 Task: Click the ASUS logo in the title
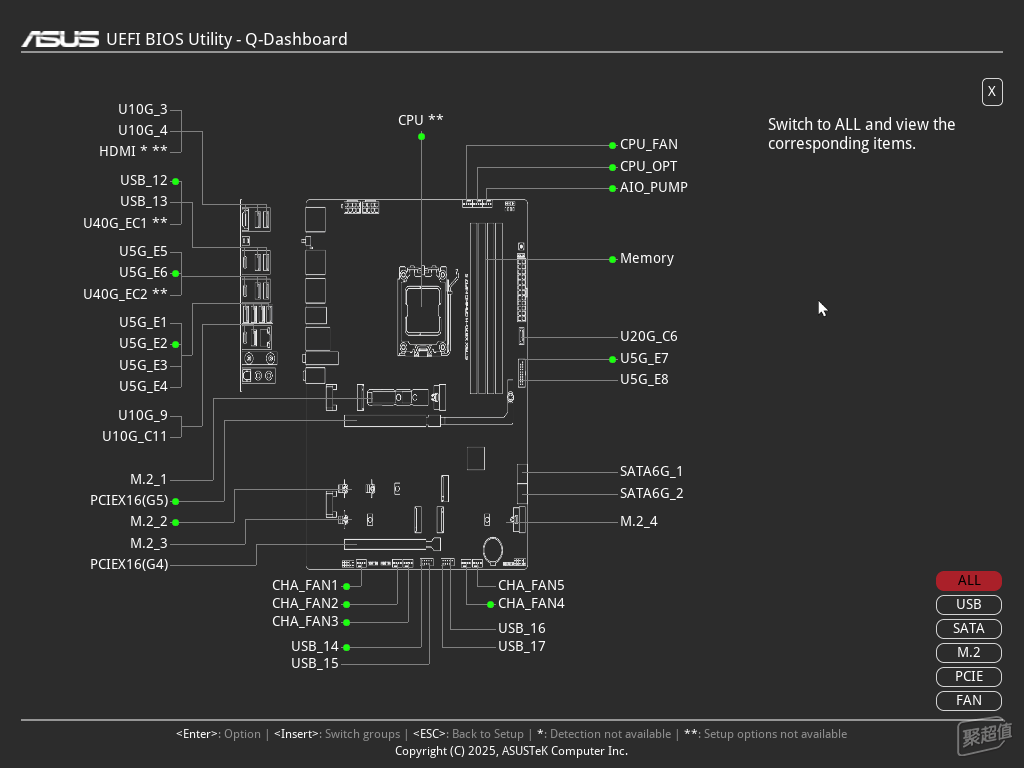60,39
